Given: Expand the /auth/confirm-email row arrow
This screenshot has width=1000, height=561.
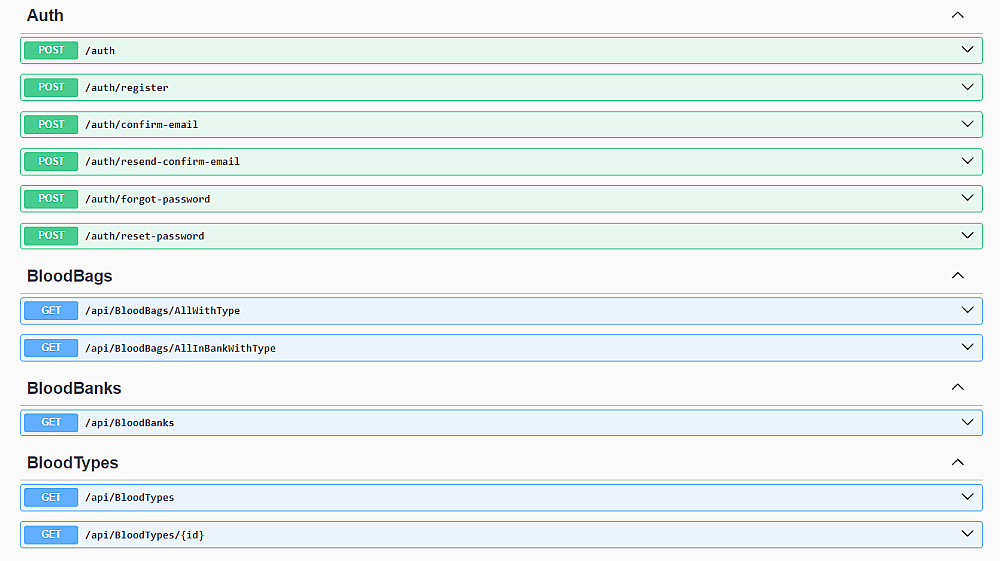Looking at the screenshot, I should [967, 124].
